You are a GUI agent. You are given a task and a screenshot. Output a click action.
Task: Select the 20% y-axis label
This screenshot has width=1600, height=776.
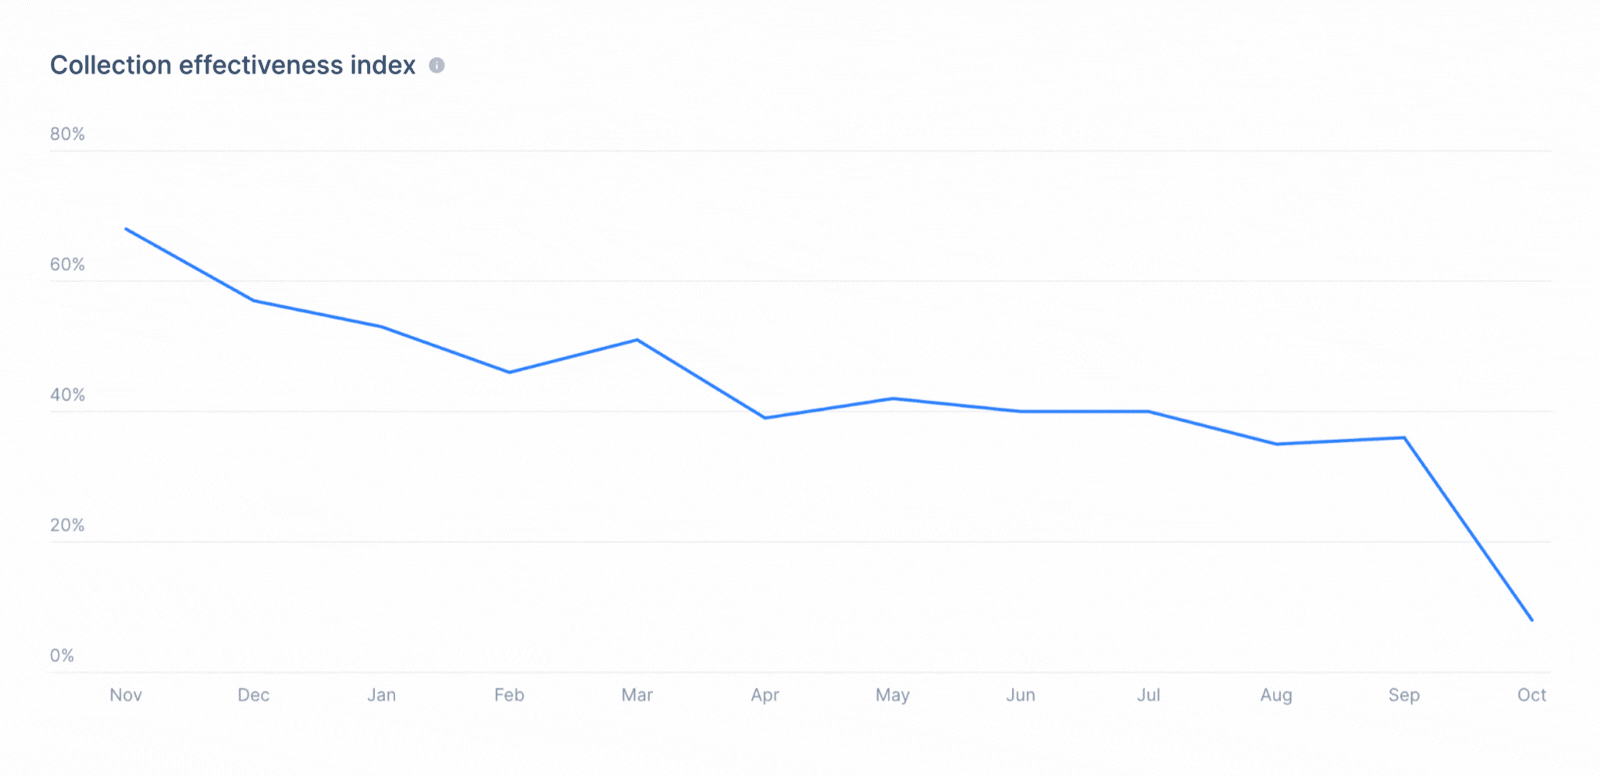67,525
